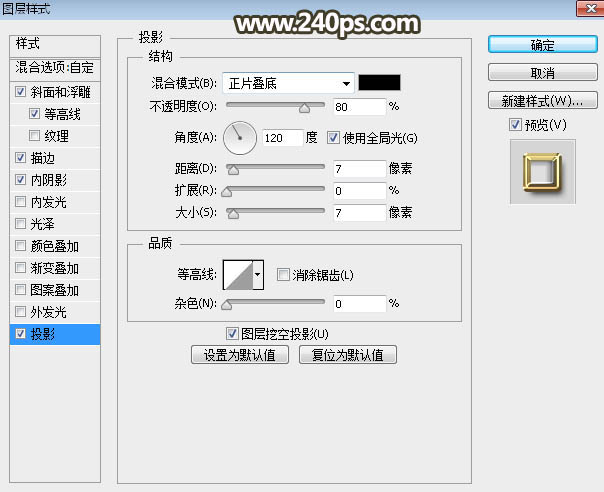Enable the 纹理 checkbox
This screenshot has width=604, height=492.
click(34, 136)
